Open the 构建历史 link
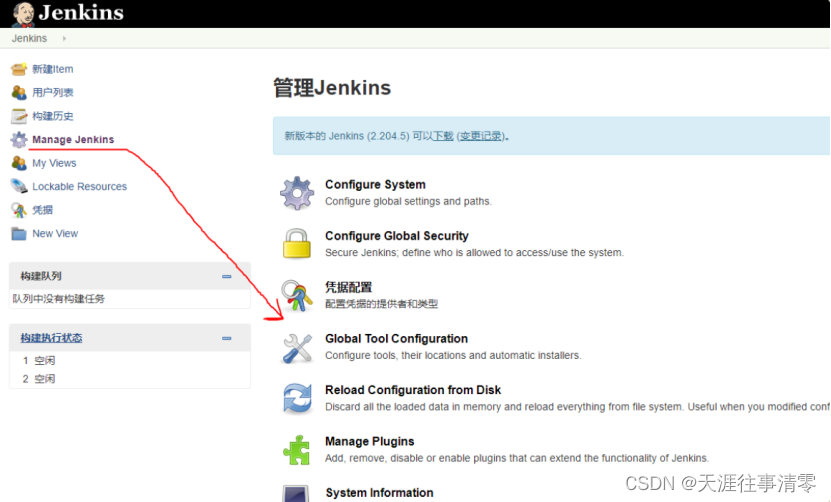Image resolution: width=831 pixels, height=502 pixels. point(52,116)
